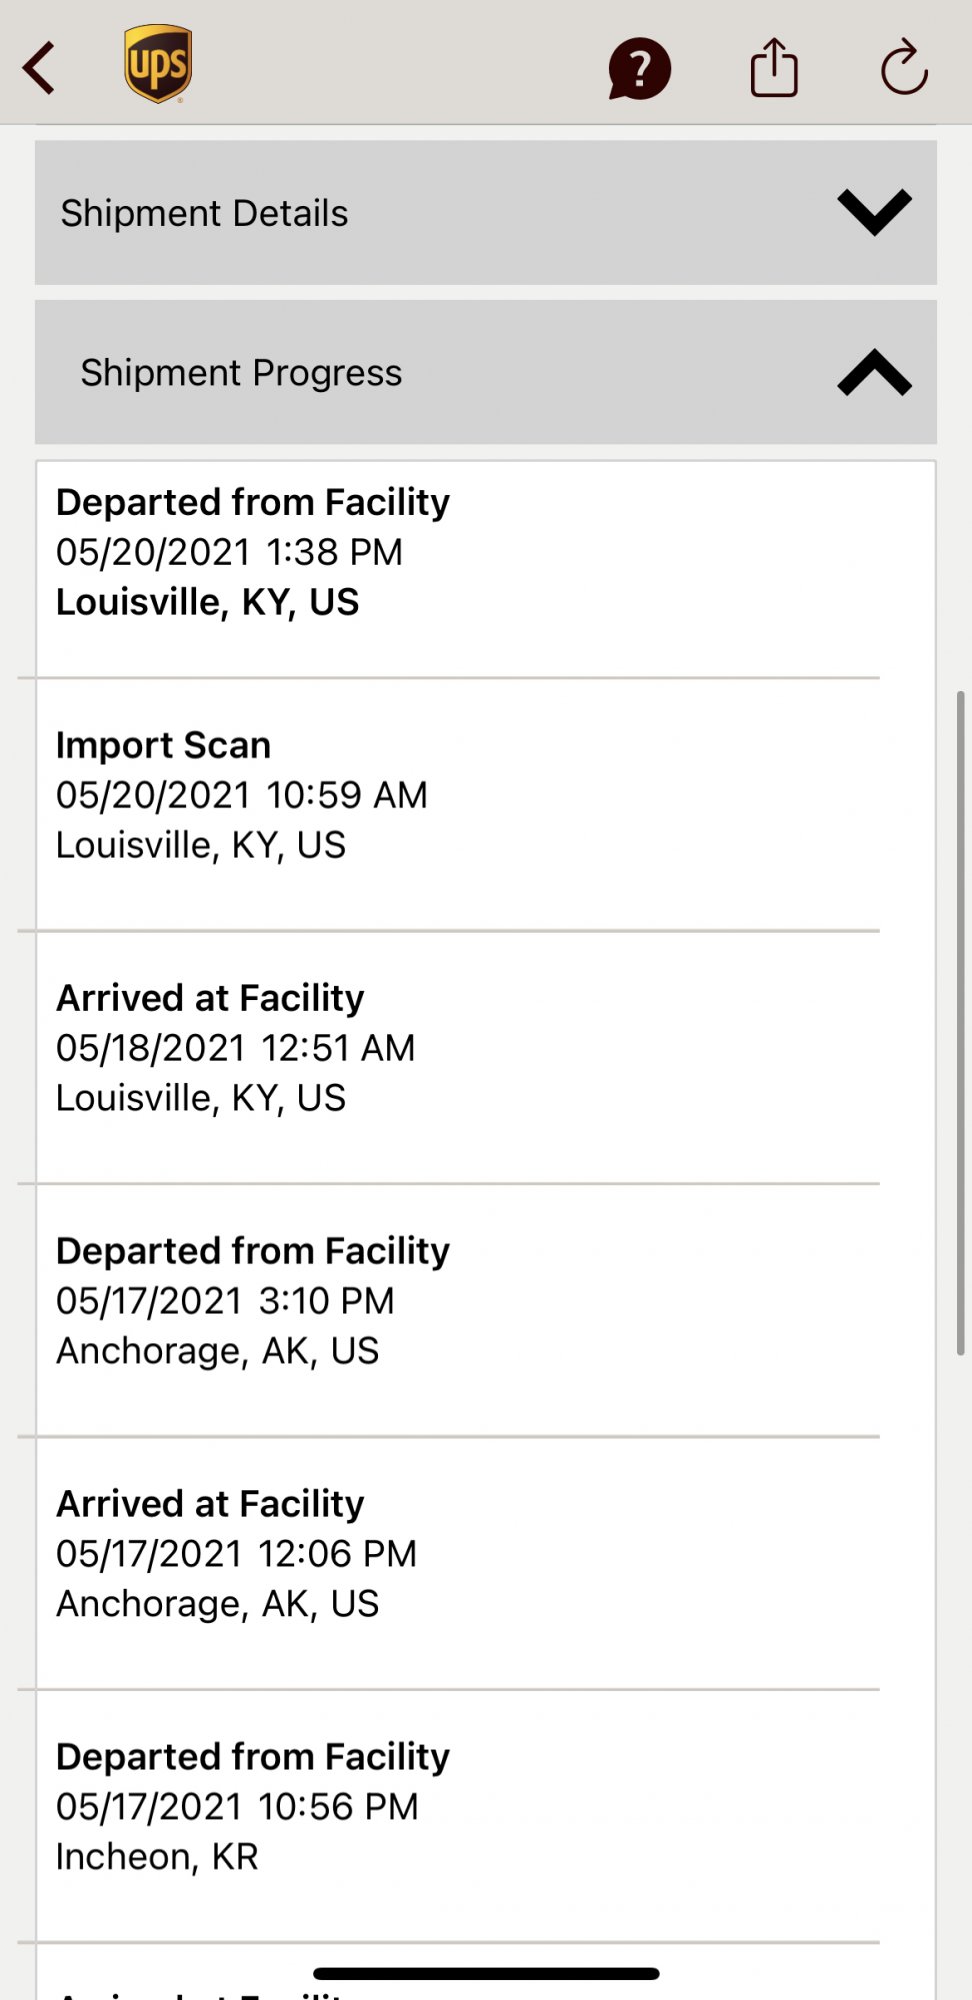Click the vertical scrollbar thumb
This screenshot has height=2000, width=972.
click(960, 1022)
